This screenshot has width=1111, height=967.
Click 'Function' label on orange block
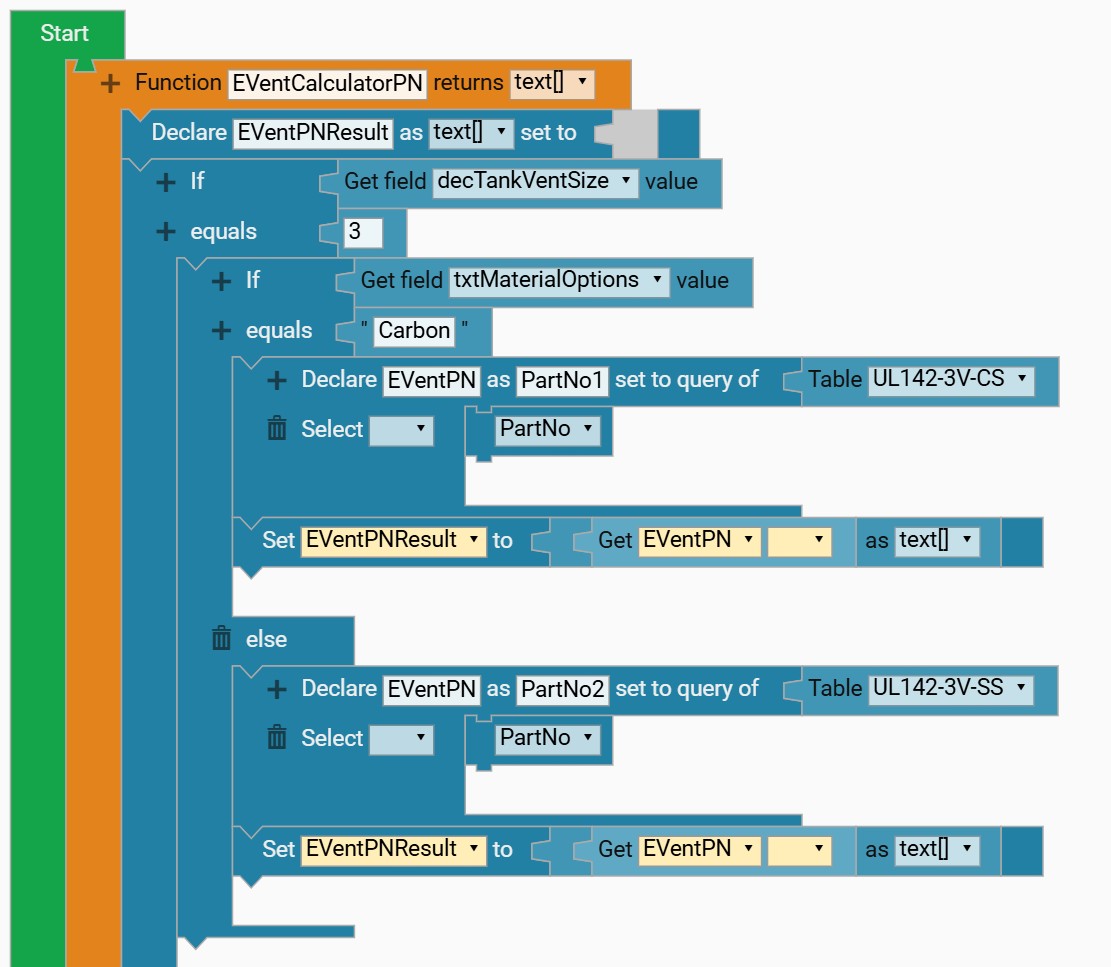(179, 83)
